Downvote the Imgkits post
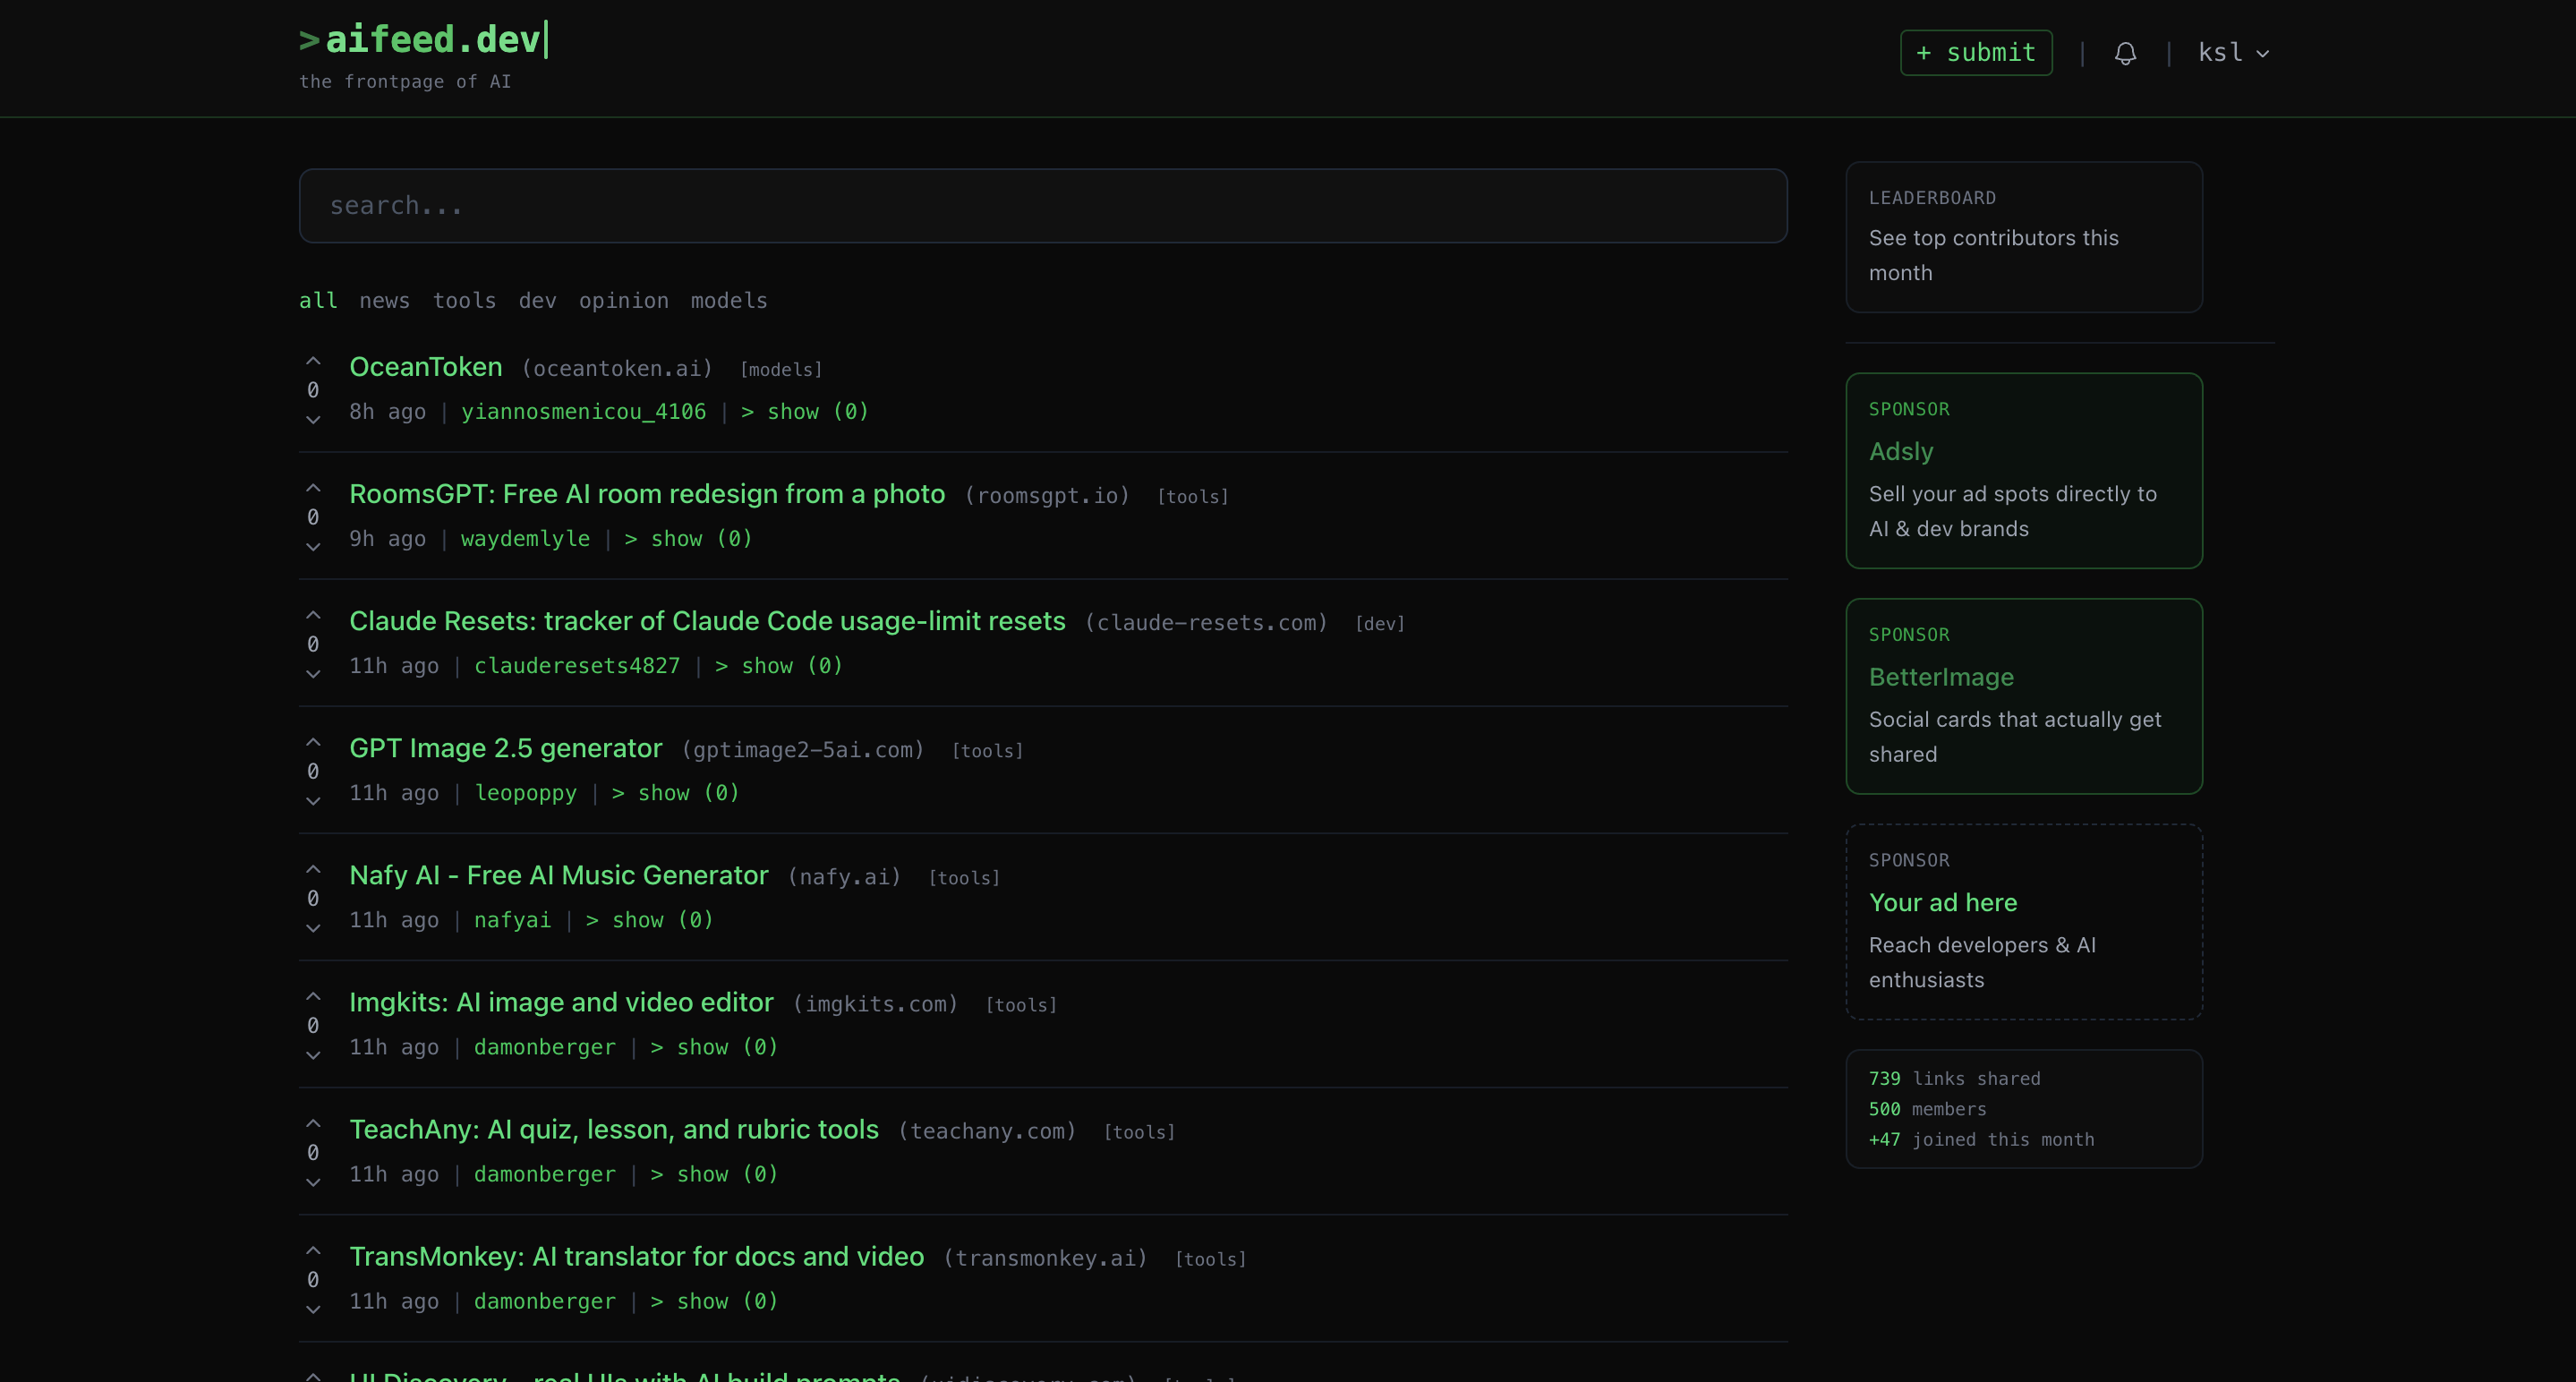This screenshot has height=1382, width=2576. point(313,1055)
